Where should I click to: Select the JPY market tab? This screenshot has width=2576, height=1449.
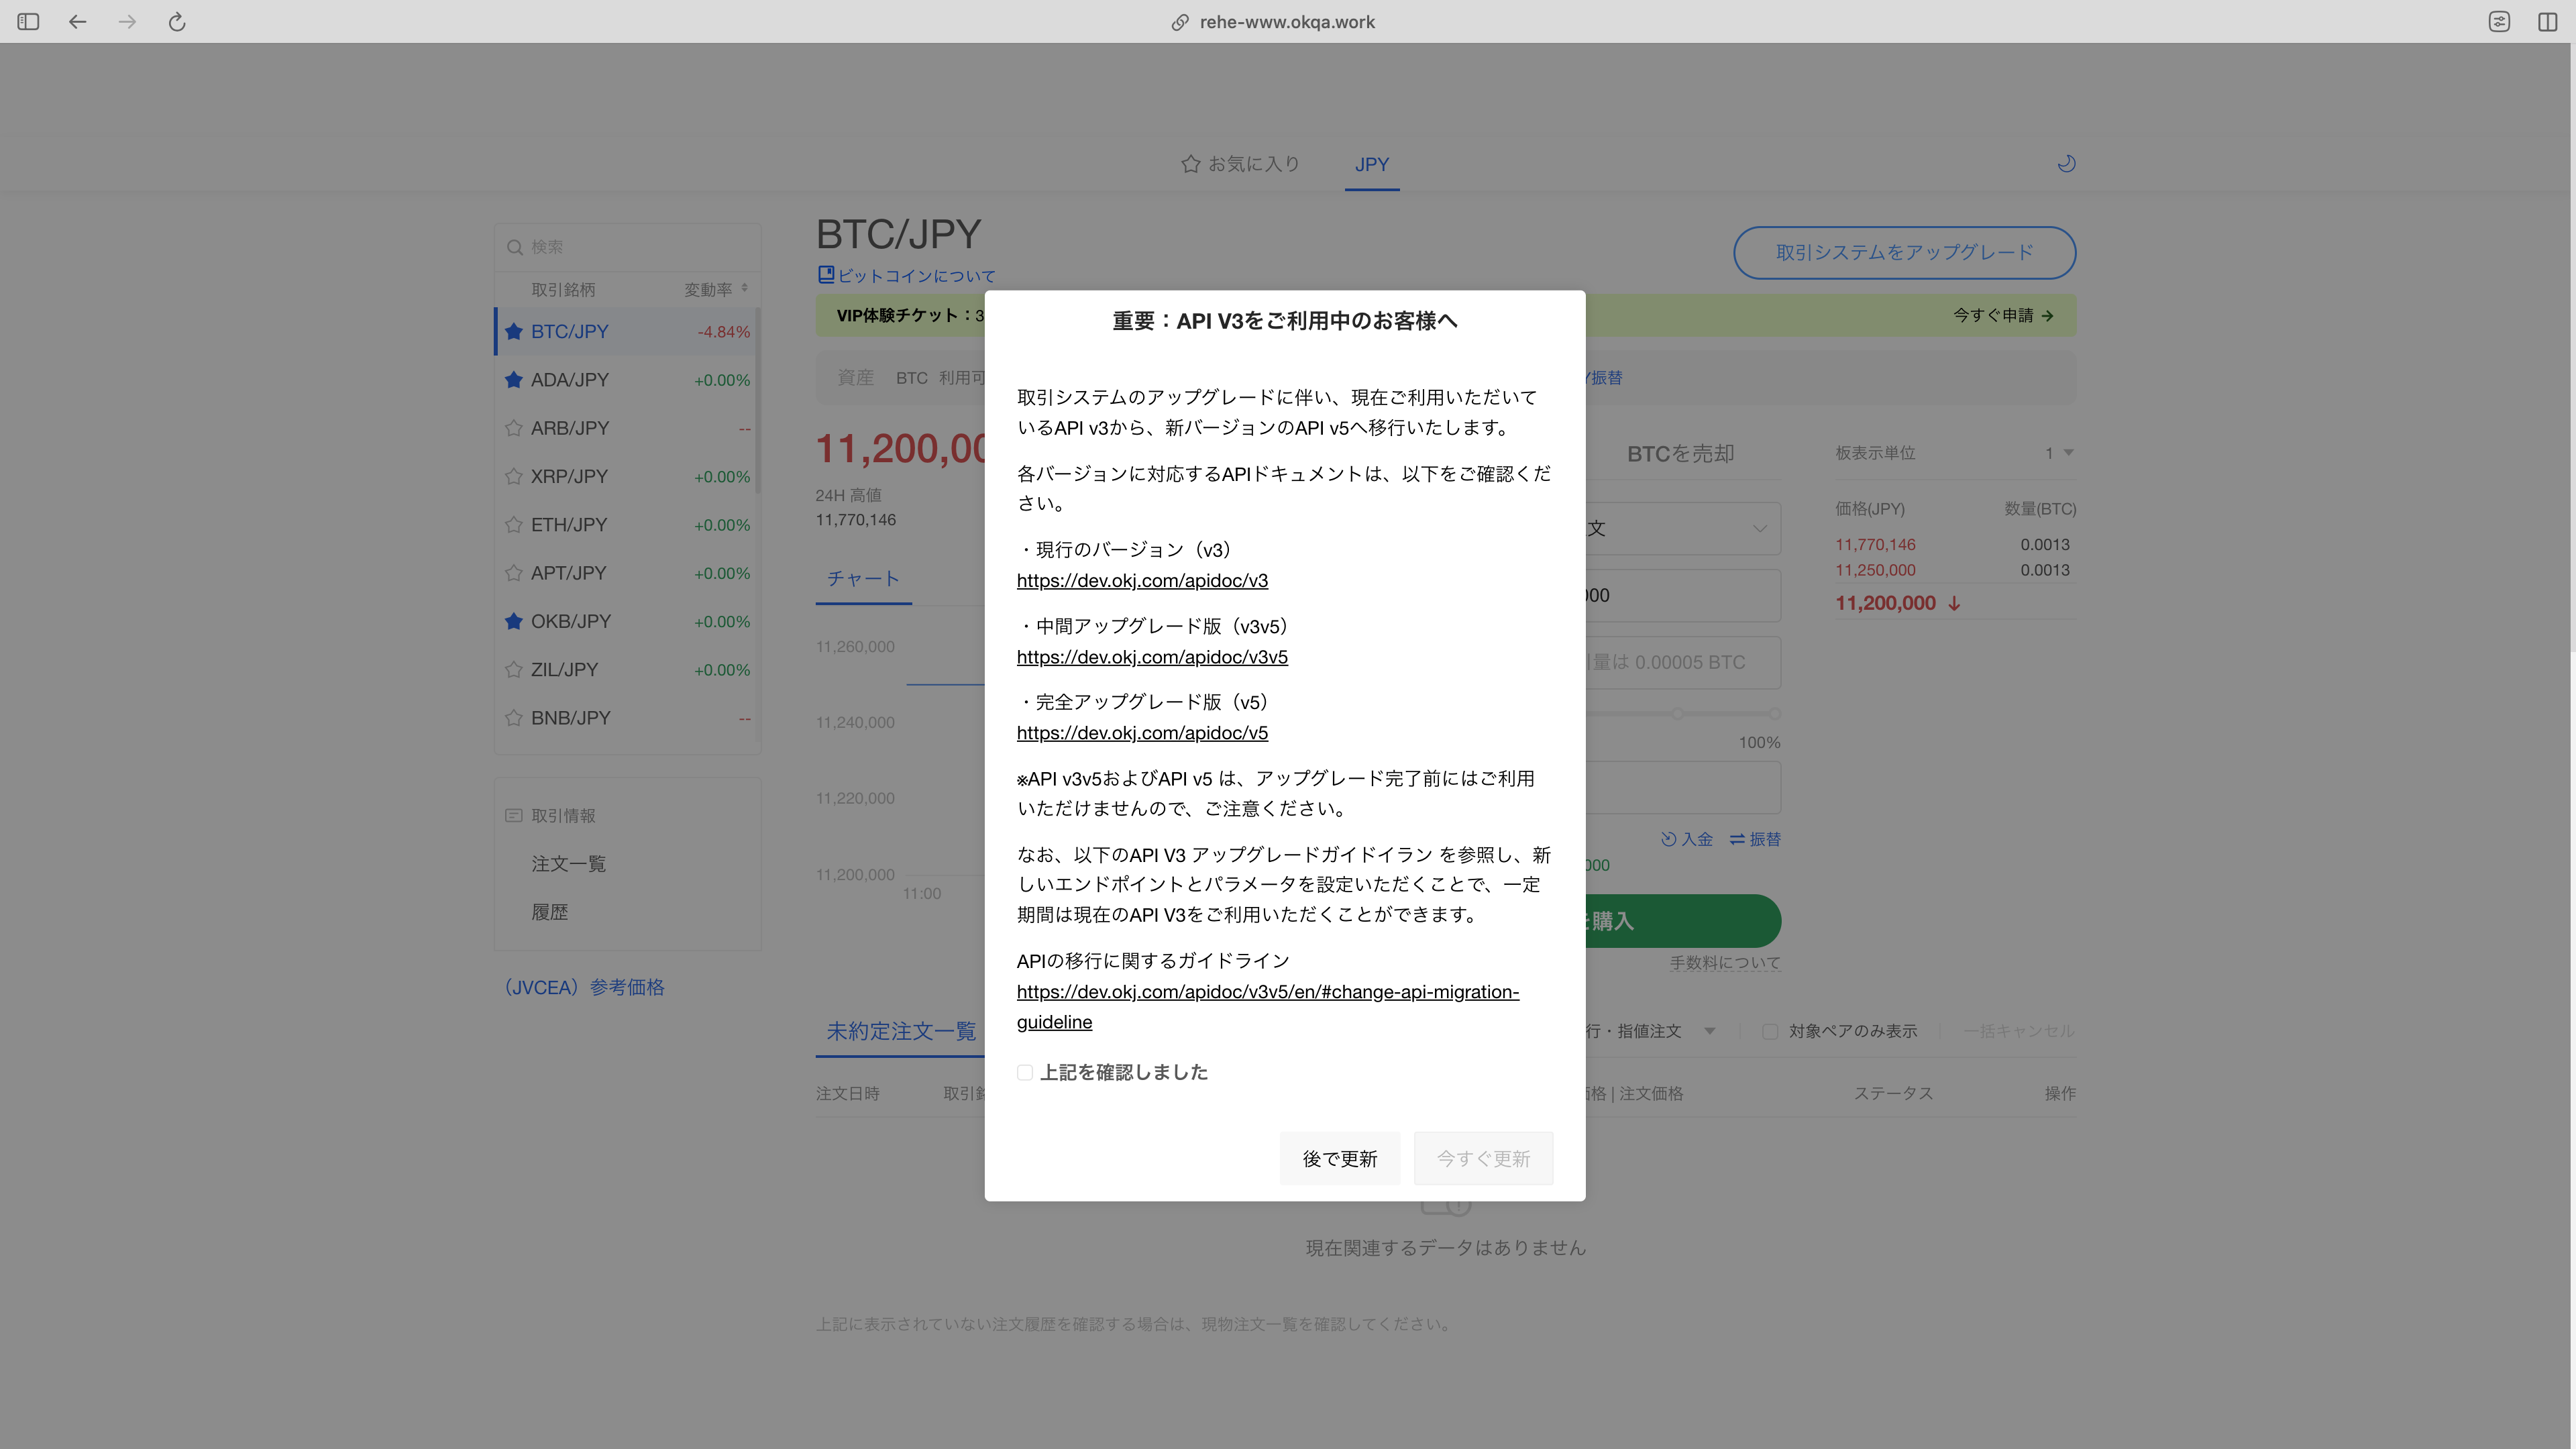[x=1372, y=164]
